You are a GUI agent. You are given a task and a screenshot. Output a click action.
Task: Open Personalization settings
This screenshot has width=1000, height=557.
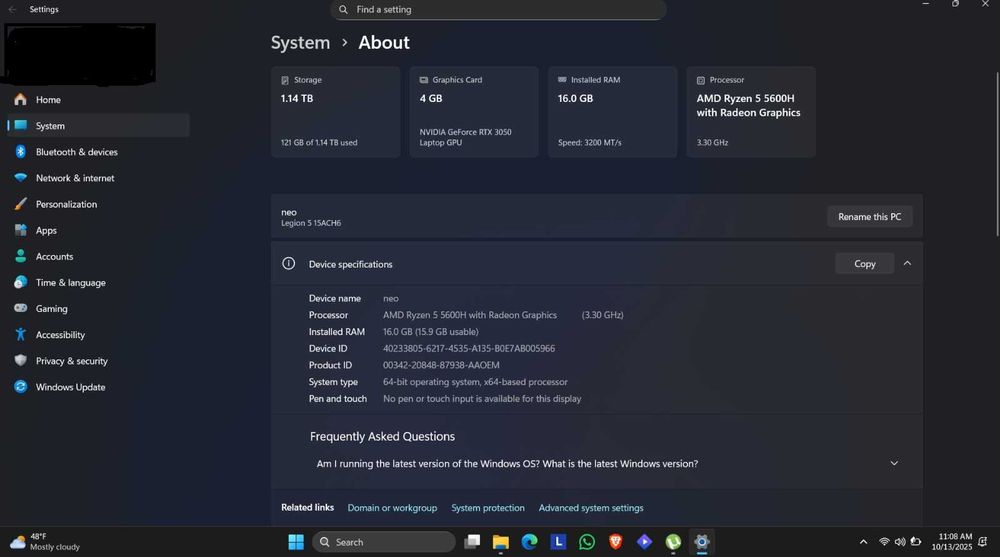[98, 204]
